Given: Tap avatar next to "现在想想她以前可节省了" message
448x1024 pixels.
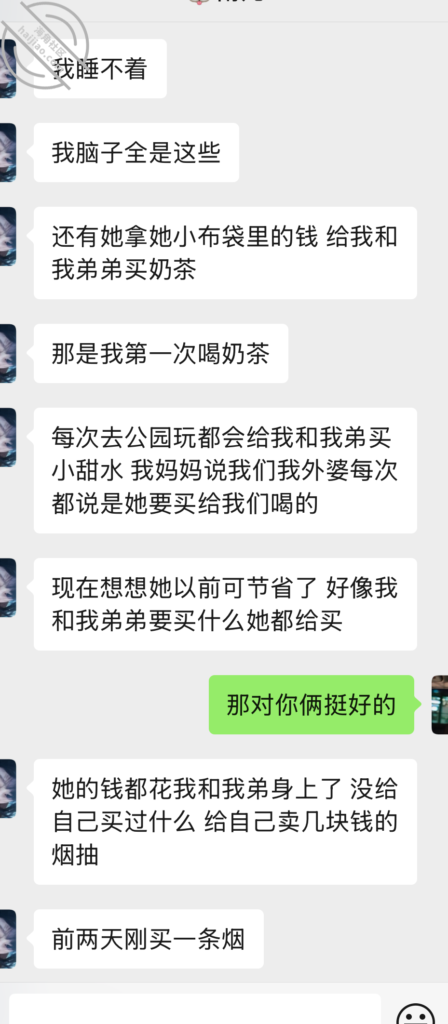Looking at the screenshot, I should pyautogui.click(x=8, y=587).
